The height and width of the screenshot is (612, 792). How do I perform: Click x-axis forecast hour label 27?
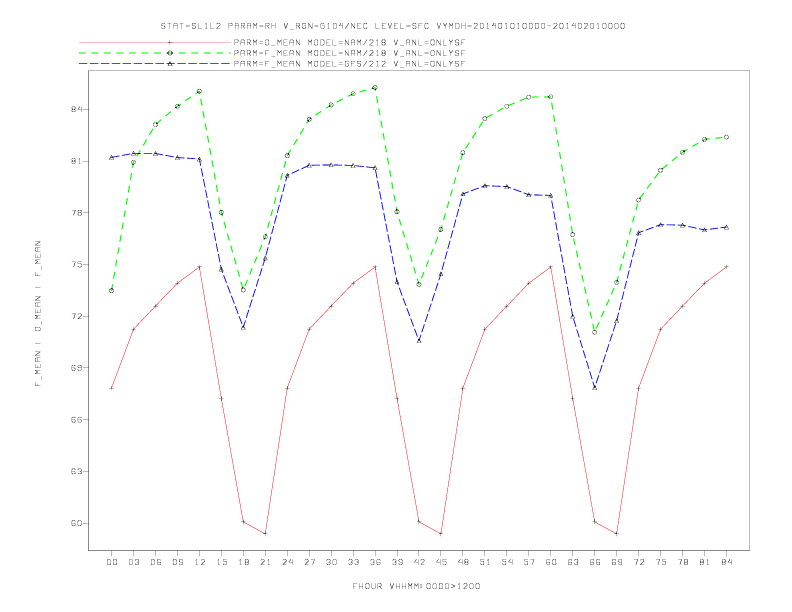pyautogui.click(x=309, y=562)
